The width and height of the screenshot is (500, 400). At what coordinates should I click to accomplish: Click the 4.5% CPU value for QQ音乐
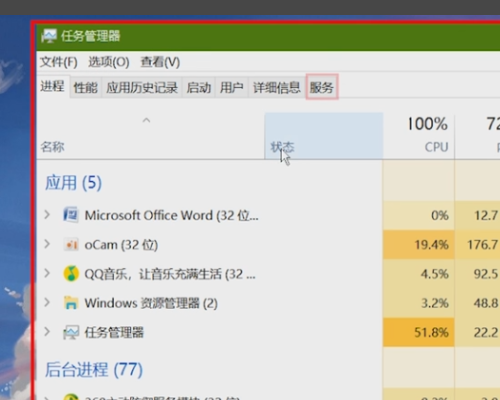[434, 274]
